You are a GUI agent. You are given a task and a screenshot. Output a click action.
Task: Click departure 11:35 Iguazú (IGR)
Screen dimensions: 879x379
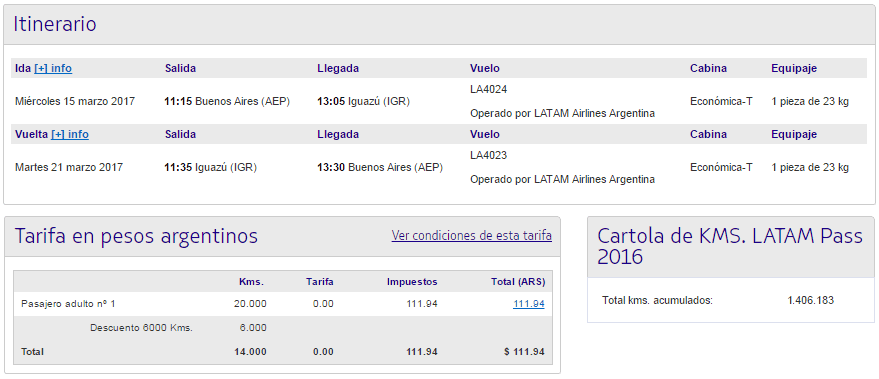210,168
